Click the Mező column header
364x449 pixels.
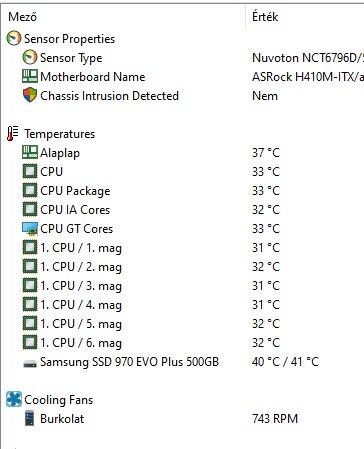point(22,17)
